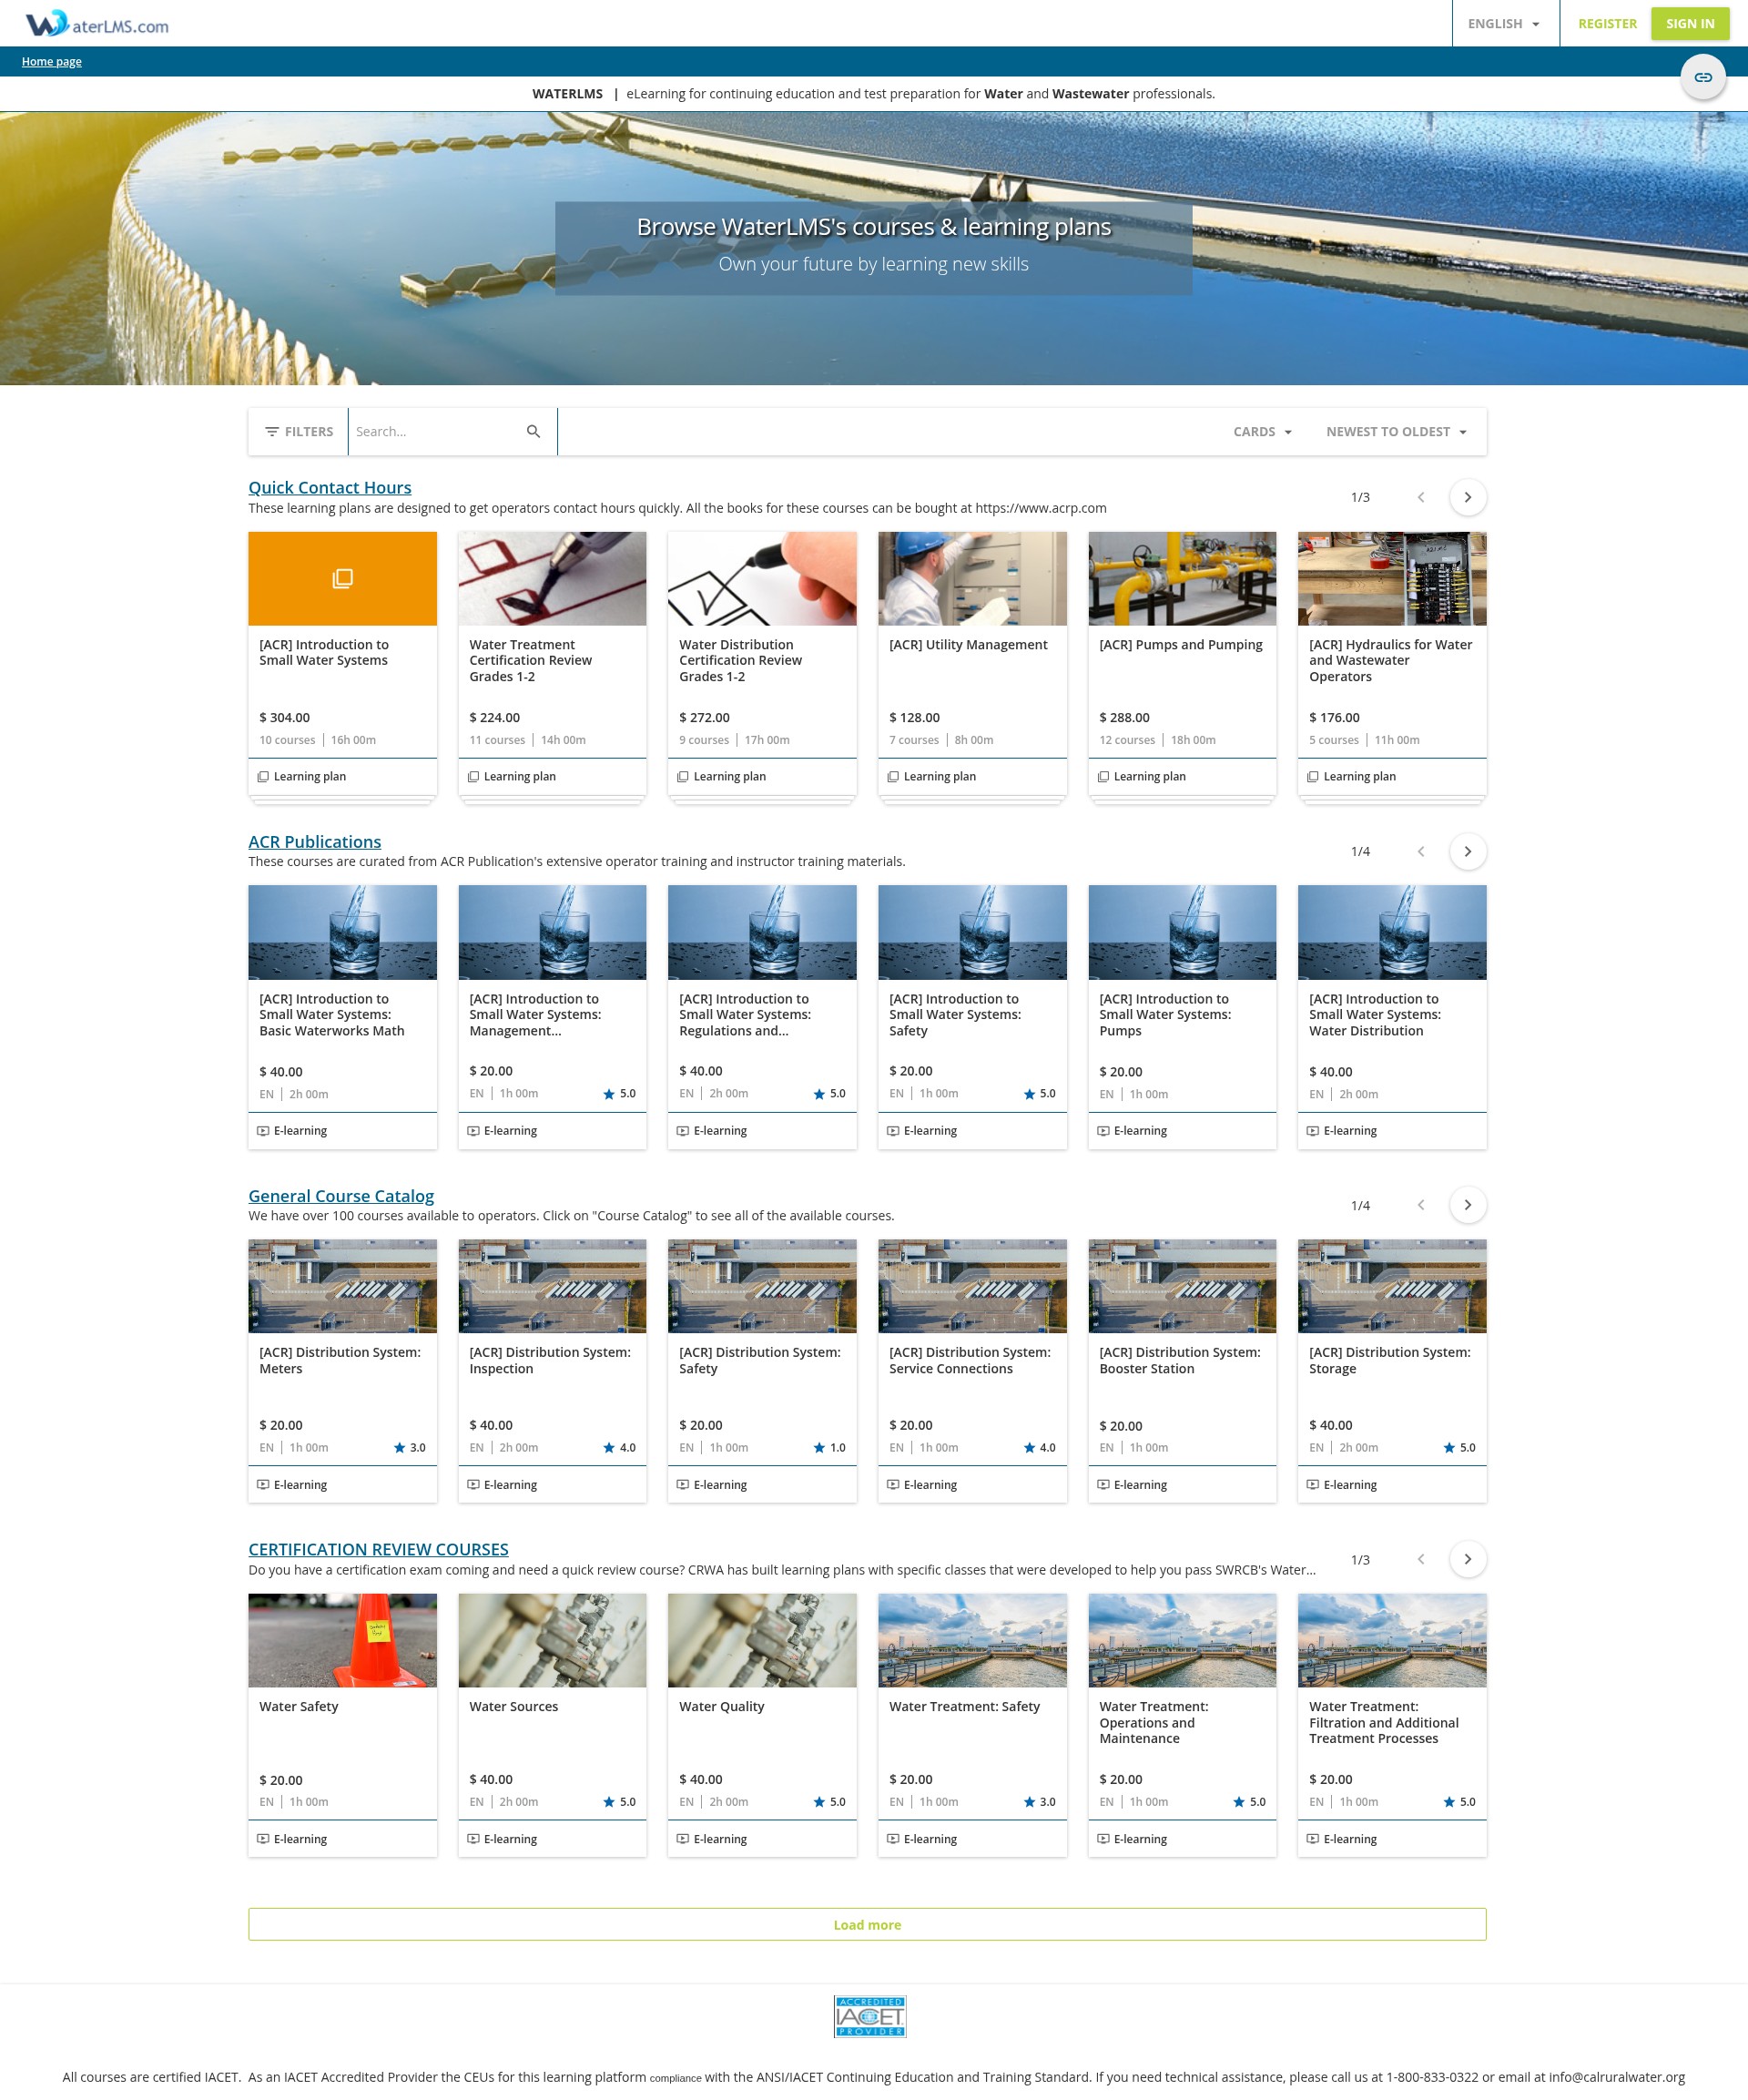Open the Filters panel
The image size is (1748, 2100).
[x=298, y=431]
